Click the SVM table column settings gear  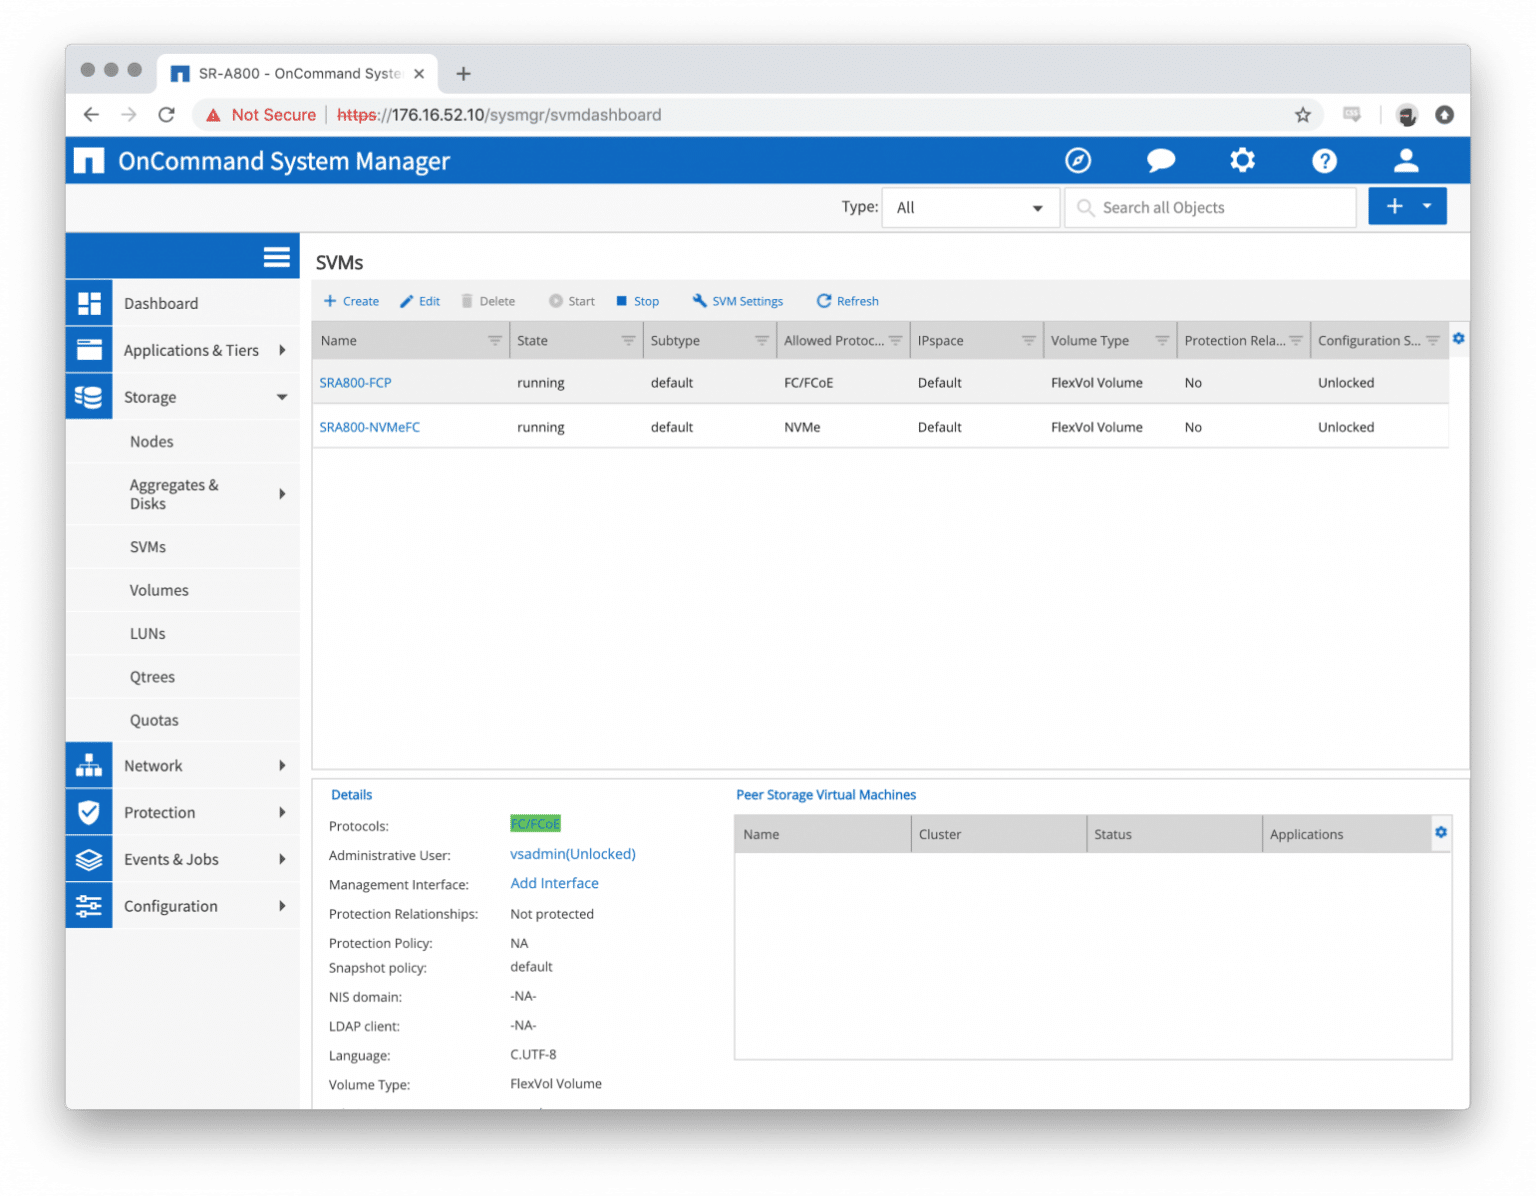(x=1459, y=339)
